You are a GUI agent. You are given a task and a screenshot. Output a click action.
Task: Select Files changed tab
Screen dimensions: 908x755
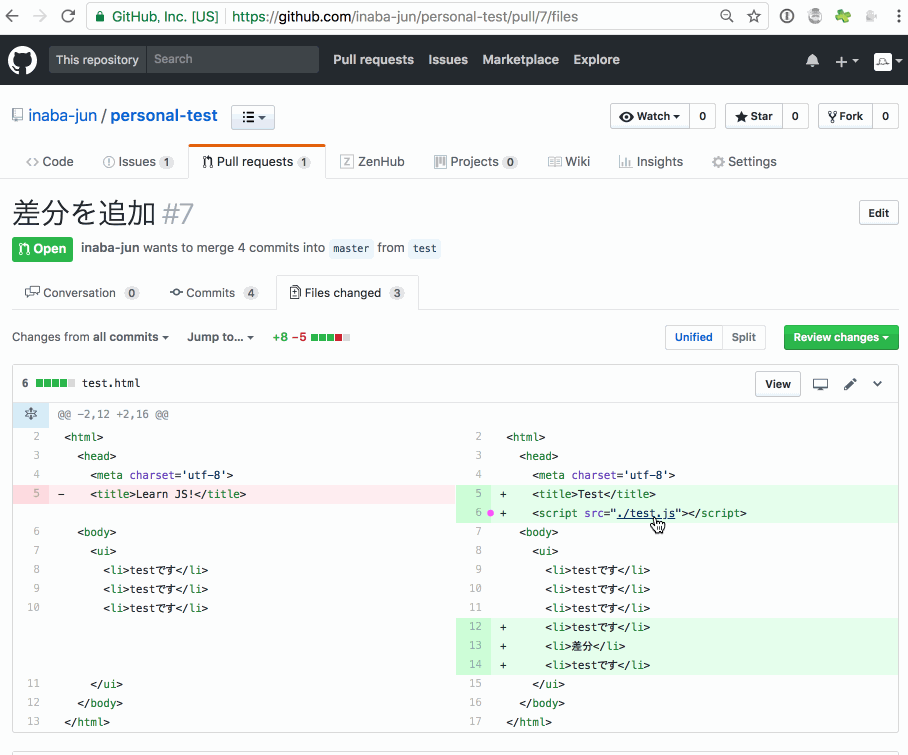click(347, 293)
